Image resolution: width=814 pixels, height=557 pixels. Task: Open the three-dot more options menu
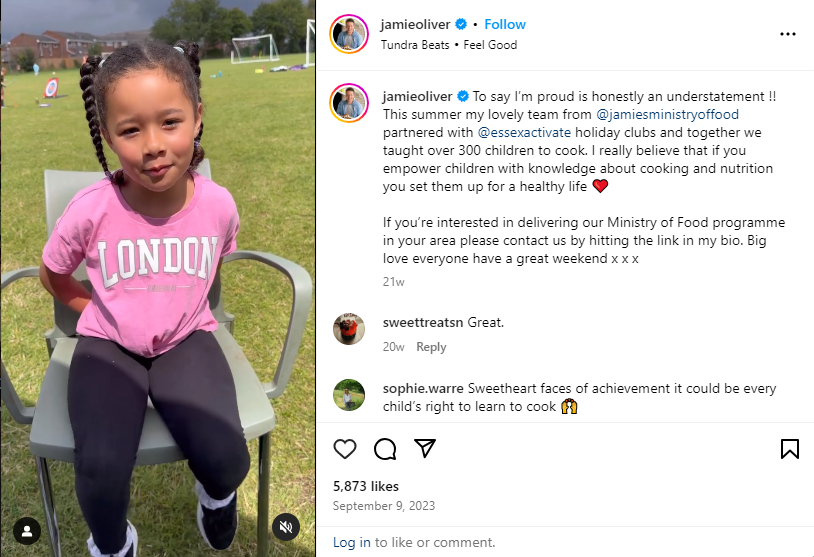(x=788, y=34)
